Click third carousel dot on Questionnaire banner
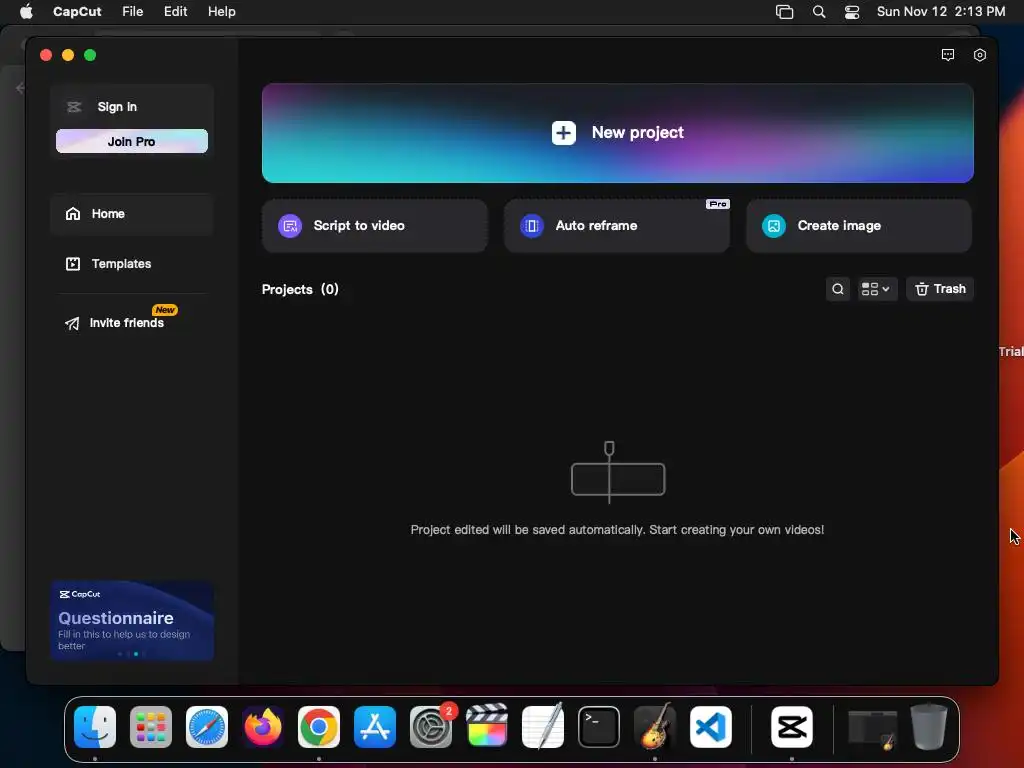 click(136, 654)
